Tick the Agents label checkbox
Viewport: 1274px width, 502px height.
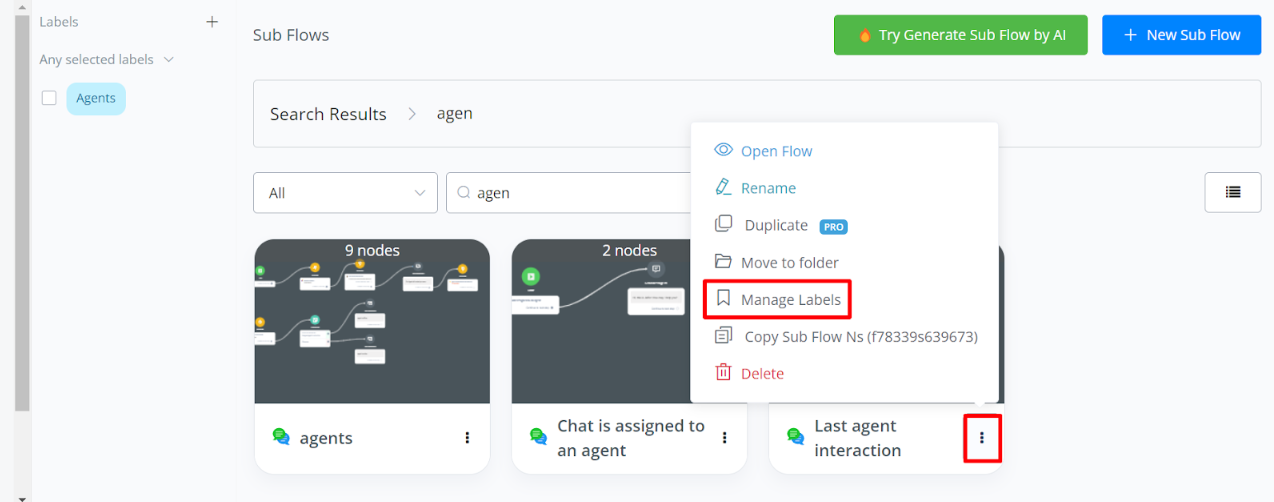click(x=49, y=98)
